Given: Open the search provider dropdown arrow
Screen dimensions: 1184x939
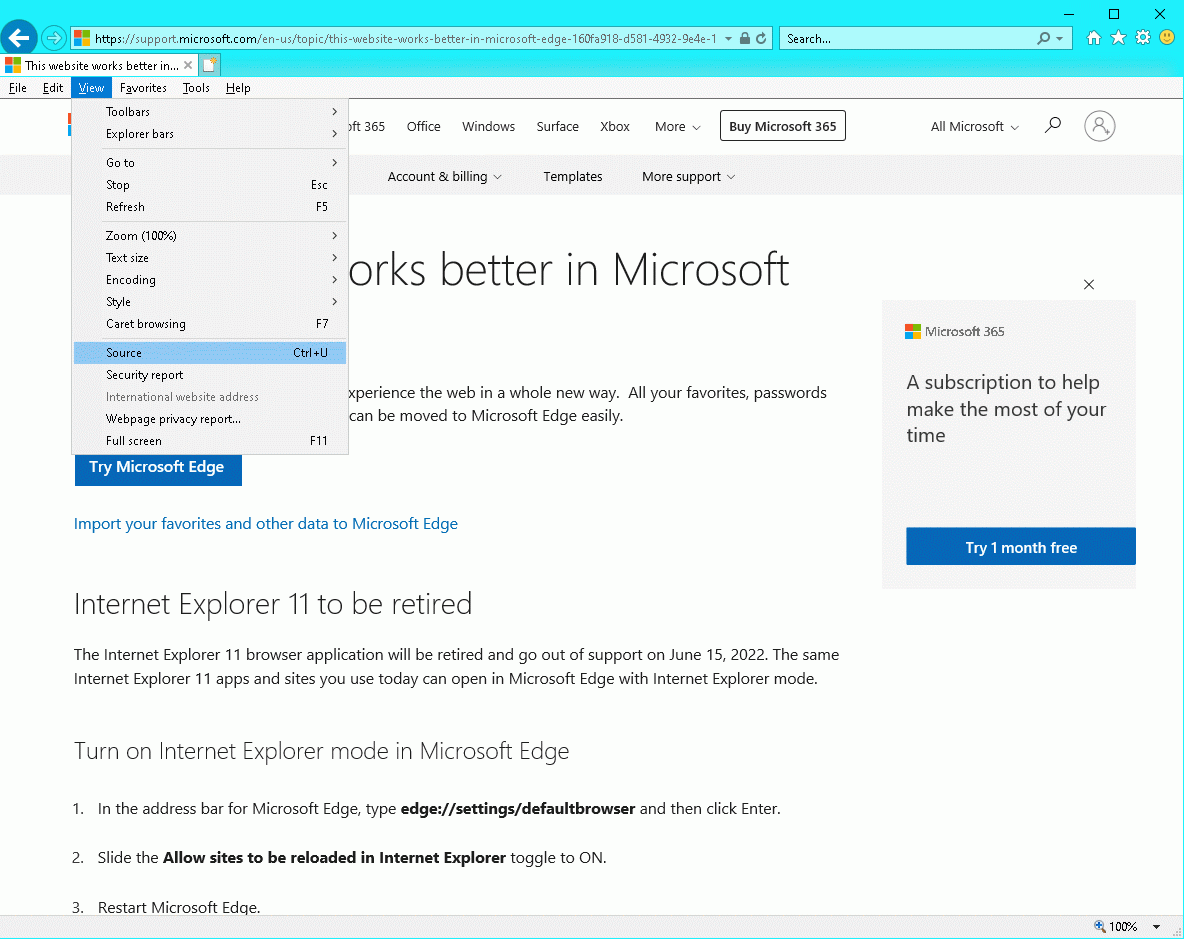Looking at the screenshot, I should point(1059,38).
